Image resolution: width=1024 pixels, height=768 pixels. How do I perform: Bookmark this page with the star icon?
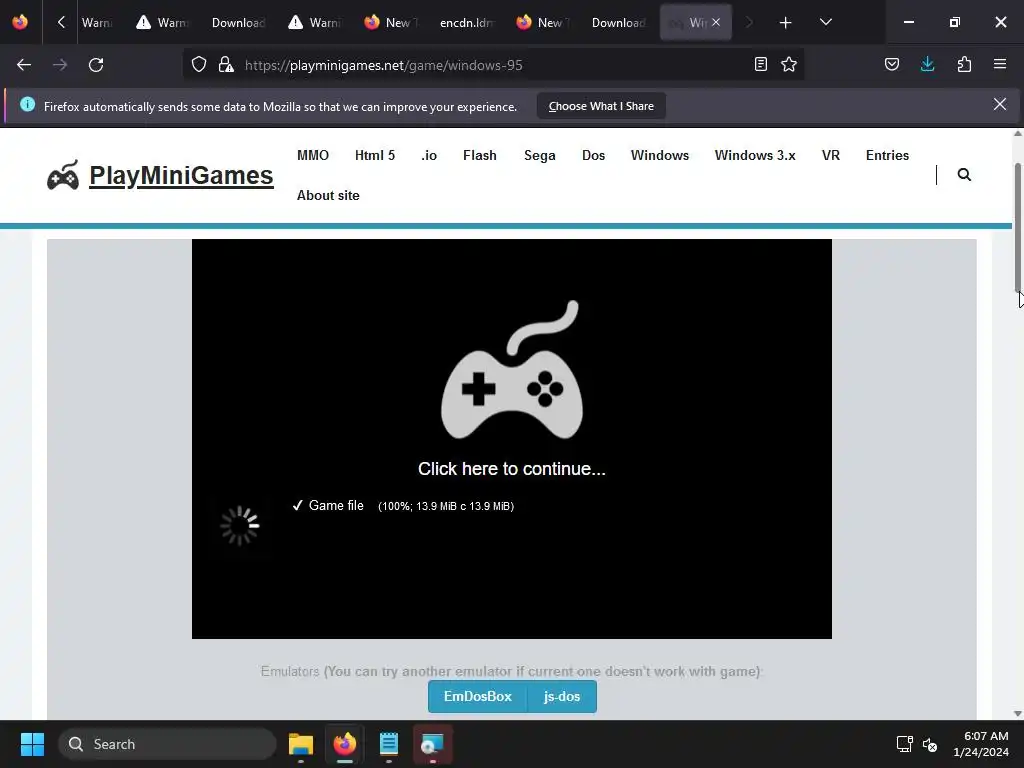coord(789,64)
